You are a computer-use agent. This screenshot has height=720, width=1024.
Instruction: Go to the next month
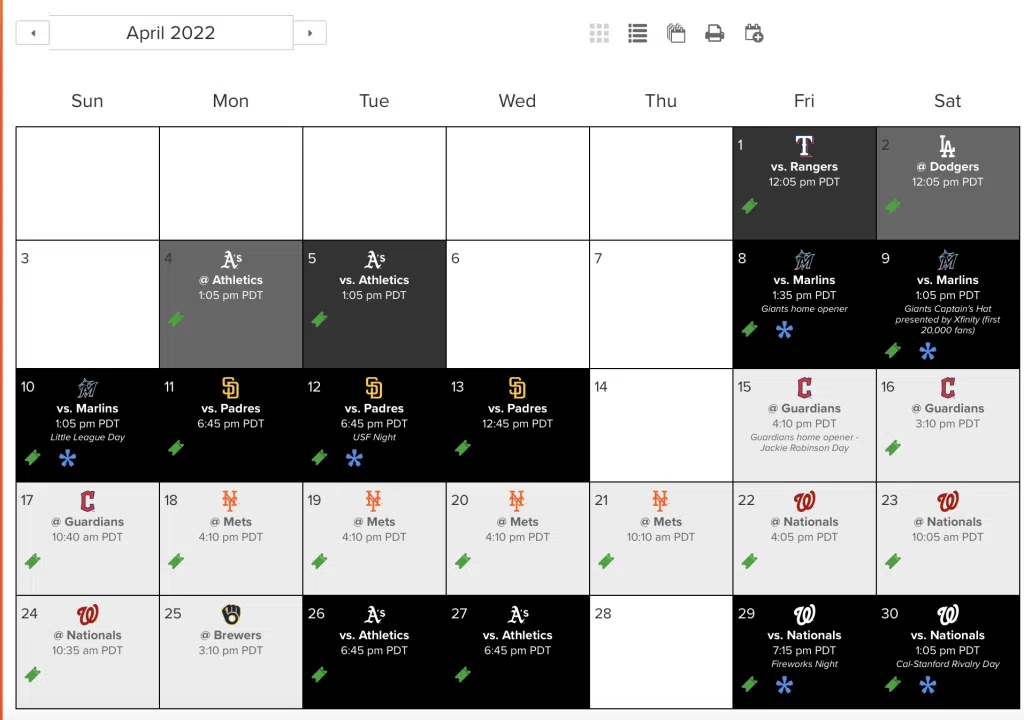310,33
